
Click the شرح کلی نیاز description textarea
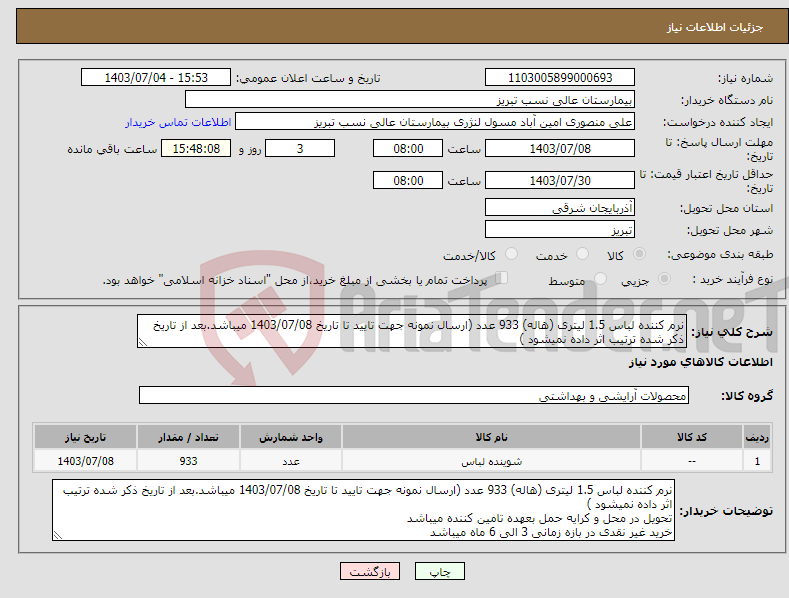(x=412, y=332)
